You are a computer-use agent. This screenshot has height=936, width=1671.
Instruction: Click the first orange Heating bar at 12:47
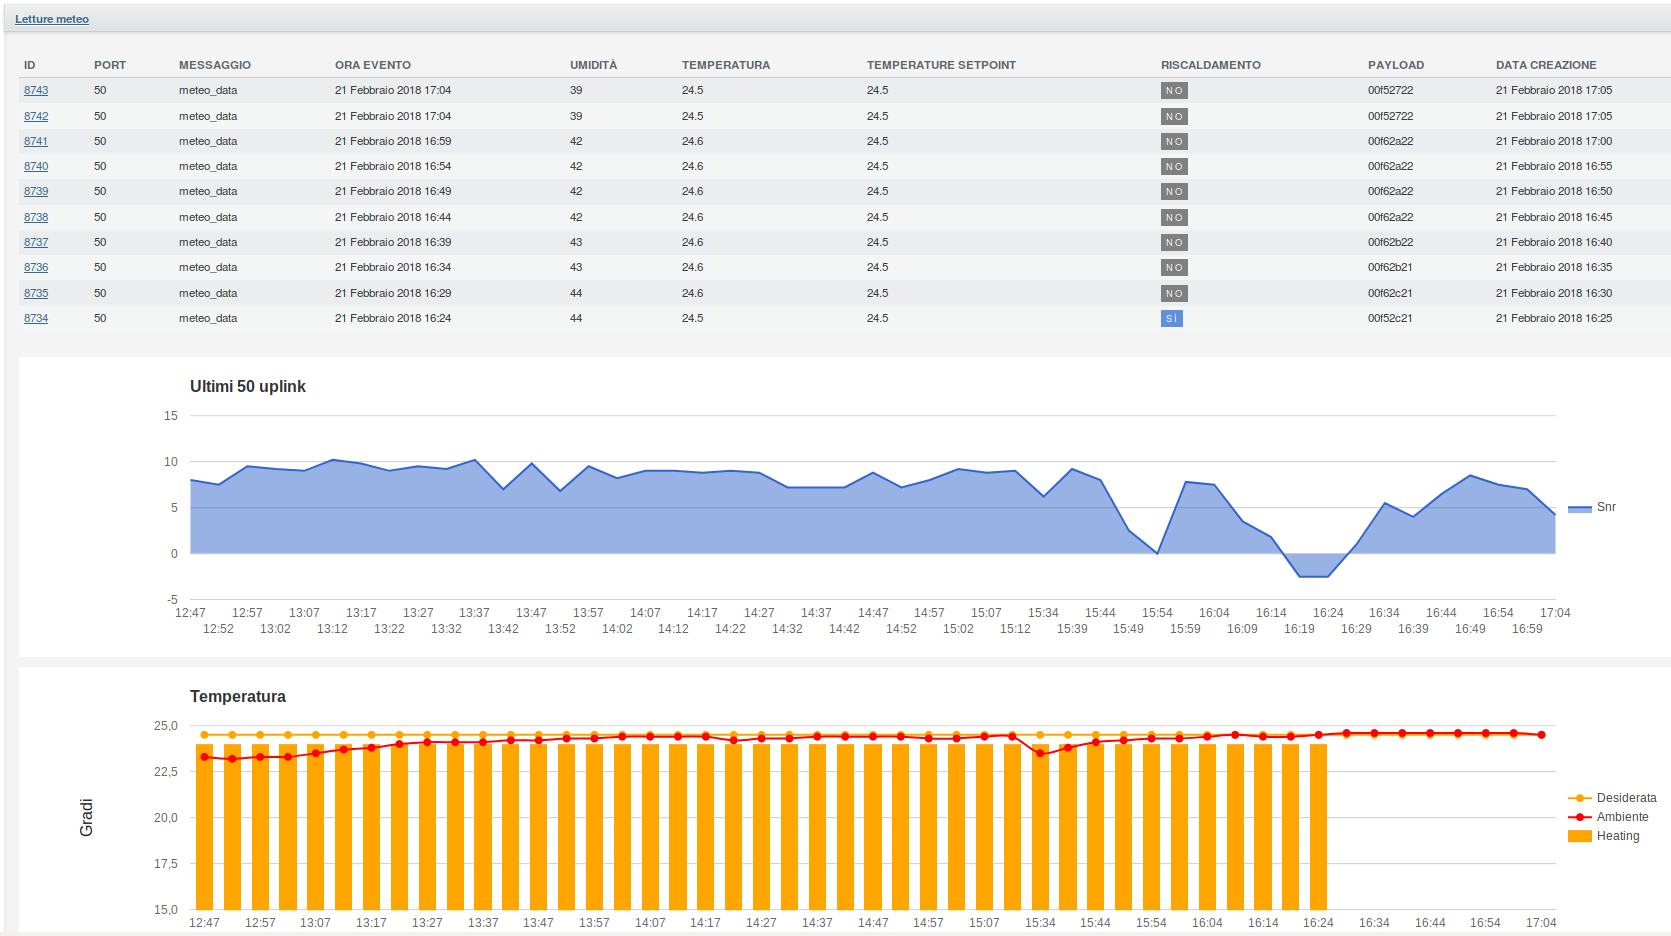pos(204,830)
